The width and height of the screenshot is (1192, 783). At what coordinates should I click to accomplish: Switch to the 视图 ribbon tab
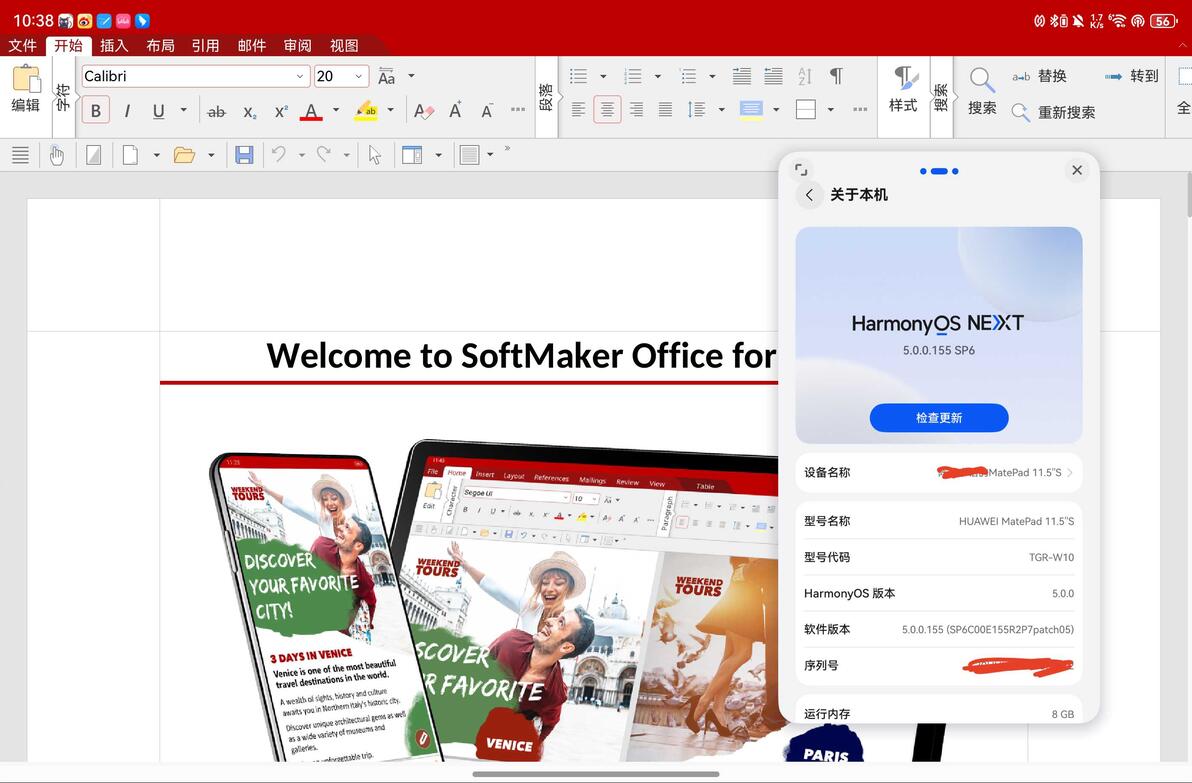pos(344,46)
